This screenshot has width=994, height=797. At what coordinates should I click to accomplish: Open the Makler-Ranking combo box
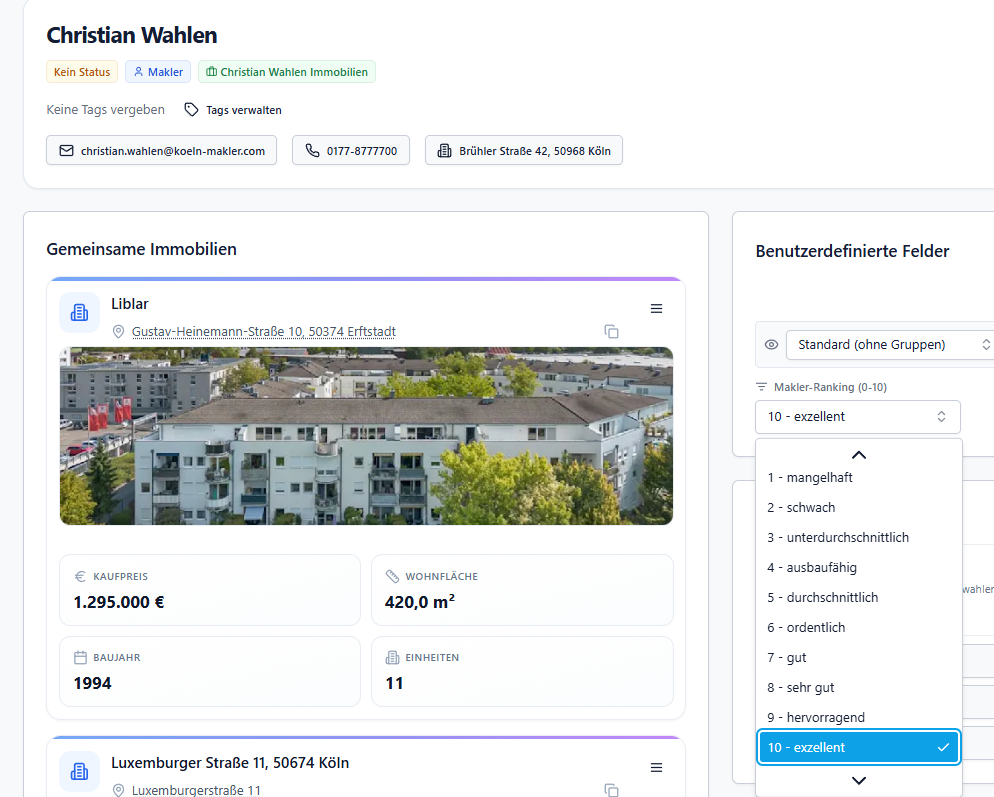(857, 417)
